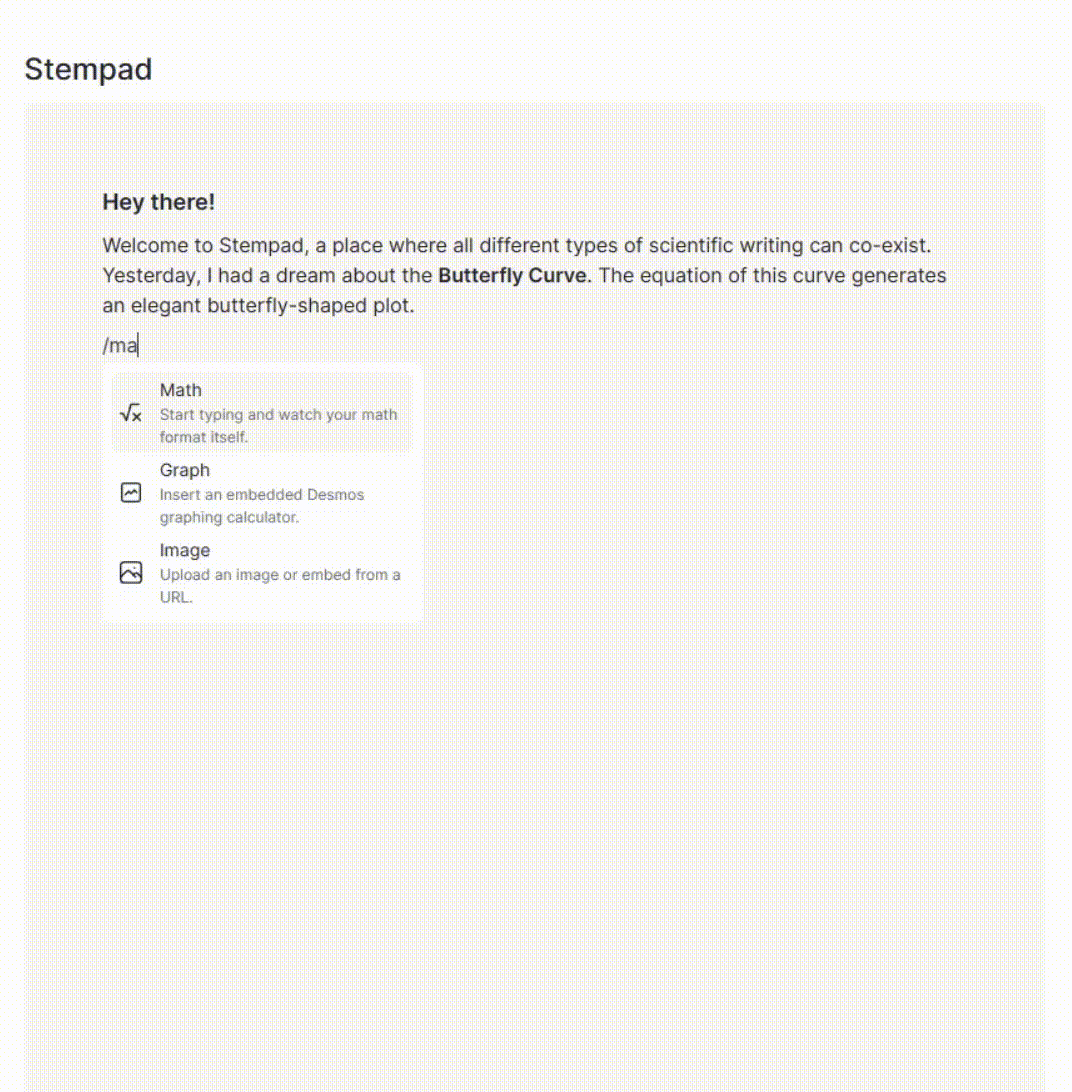Click the Graph chart icon

(x=131, y=493)
